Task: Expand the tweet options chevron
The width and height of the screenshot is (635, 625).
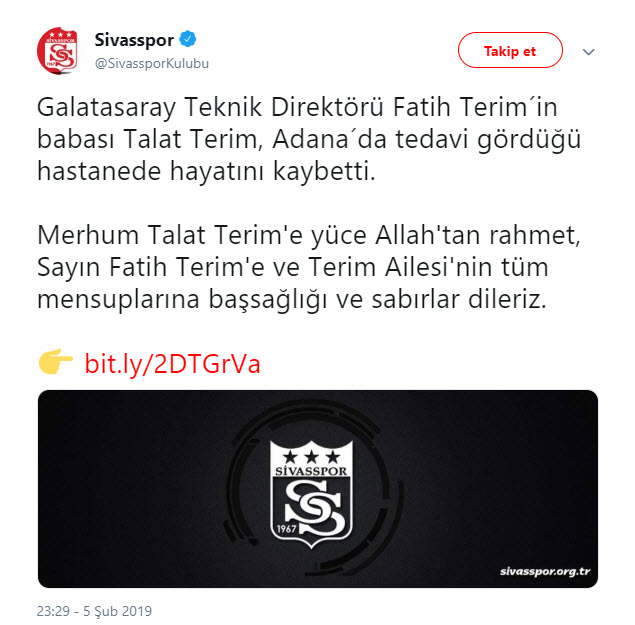Action: (588, 51)
